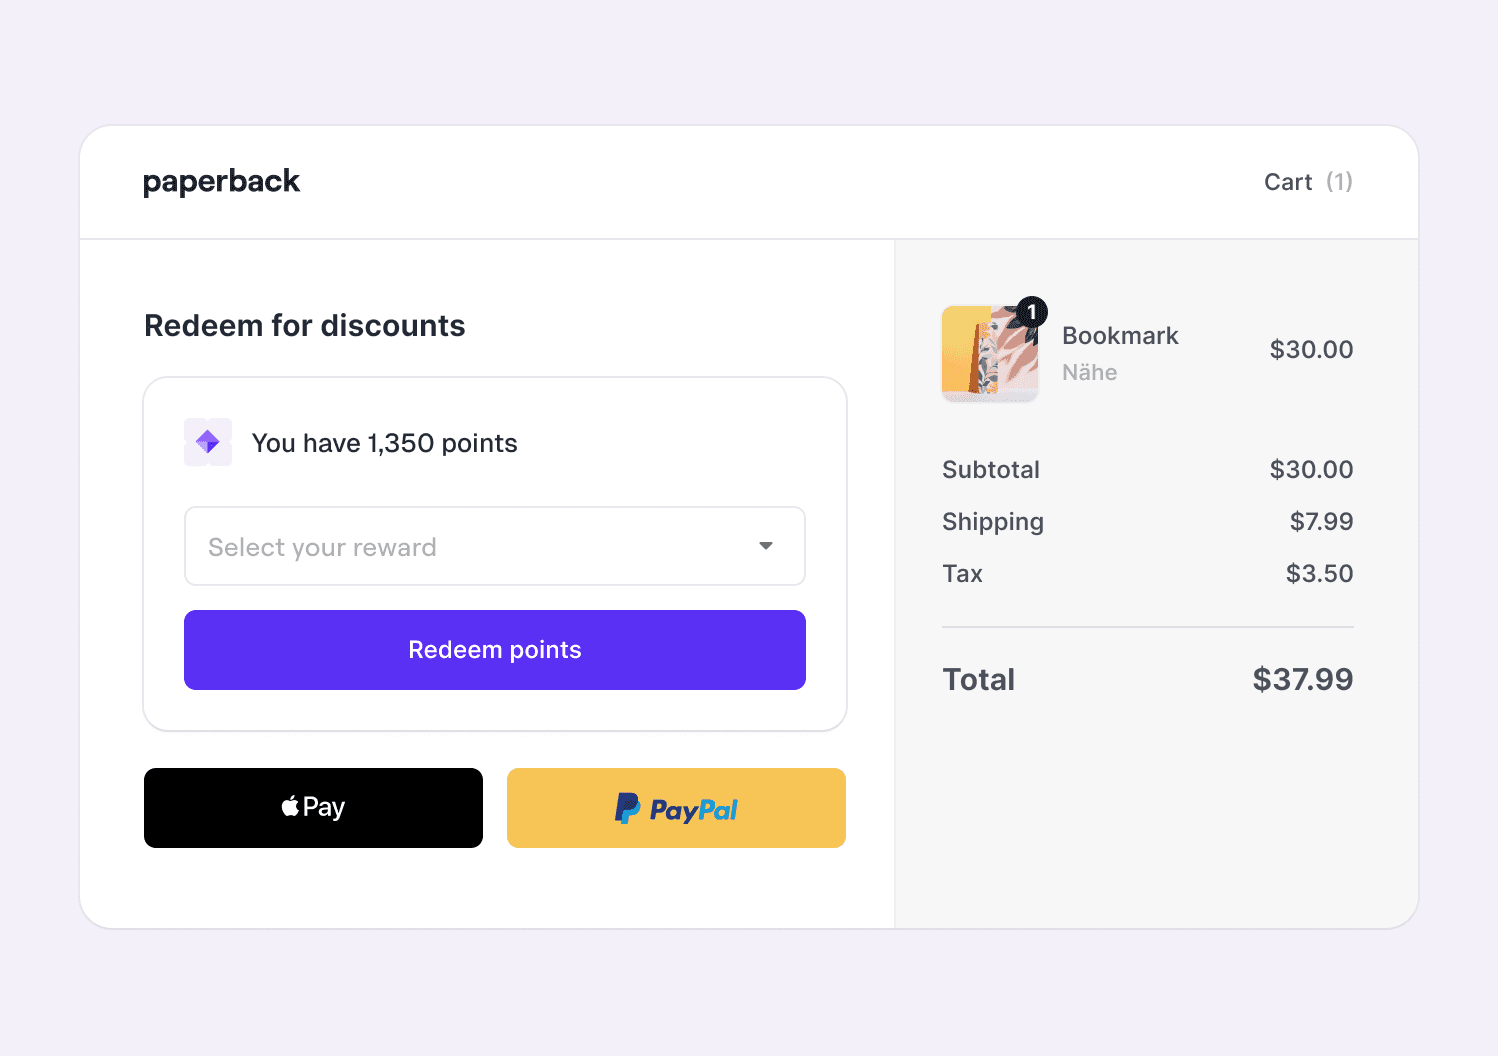Check out using Apple Pay text
Viewport: 1498px width, 1056px height.
pos(324,807)
